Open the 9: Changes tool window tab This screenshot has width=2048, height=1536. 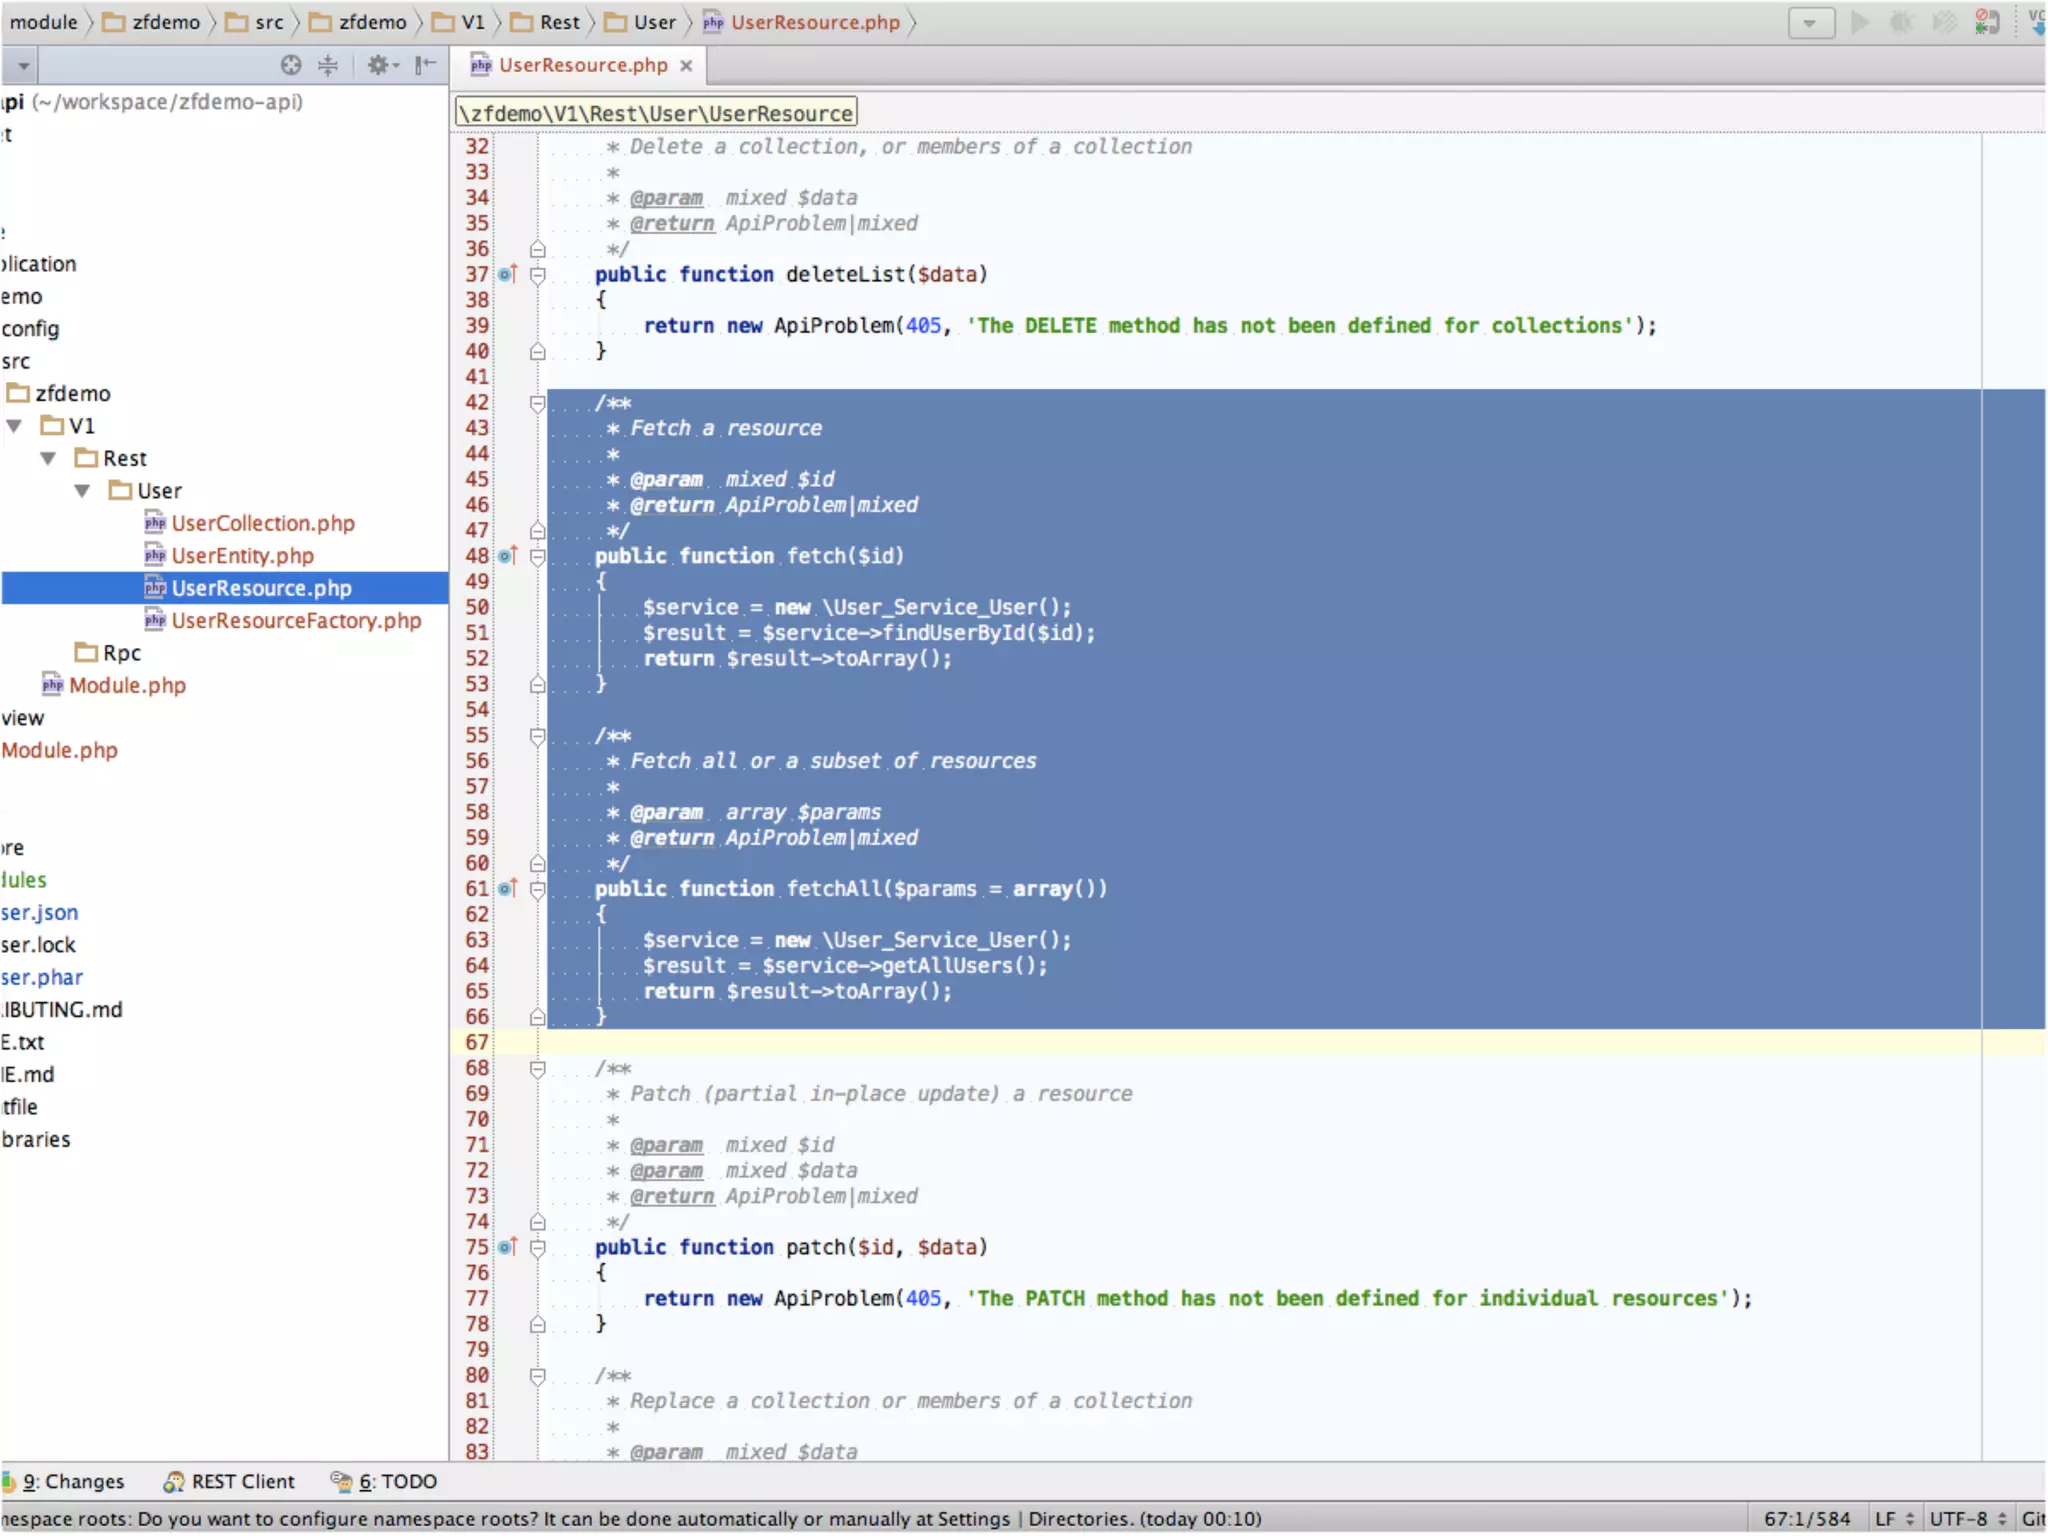[x=73, y=1481]
